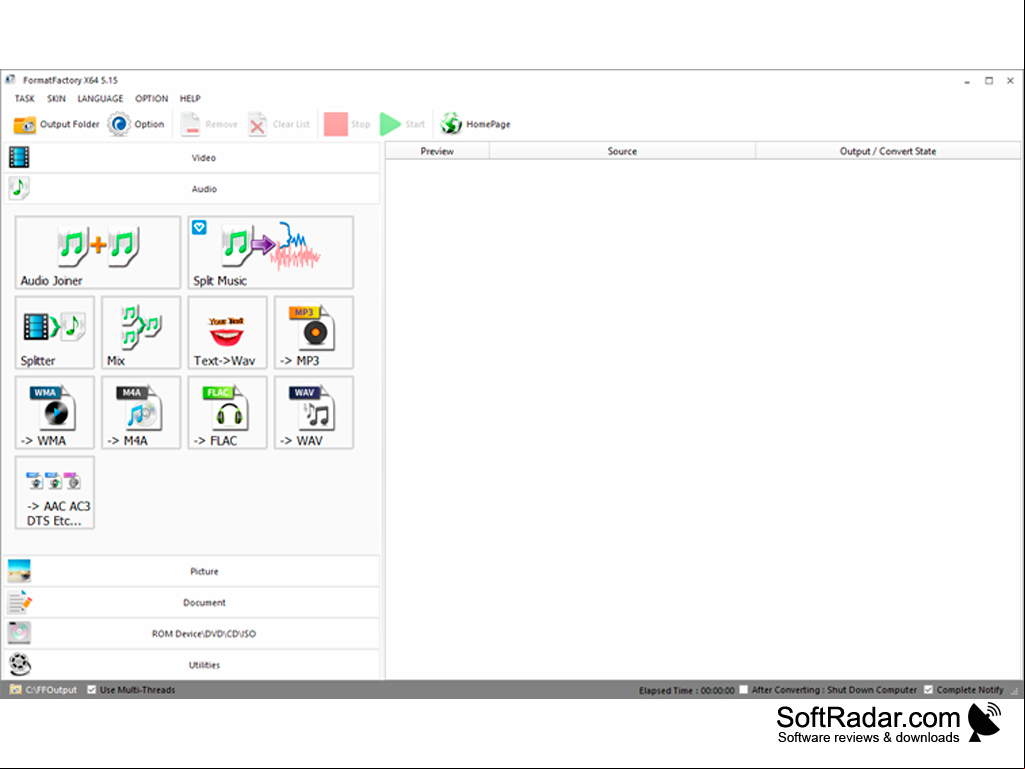Open the Audio Joiner tool
The height and width of the screenshot is (769, 1025).
point(98,252)
